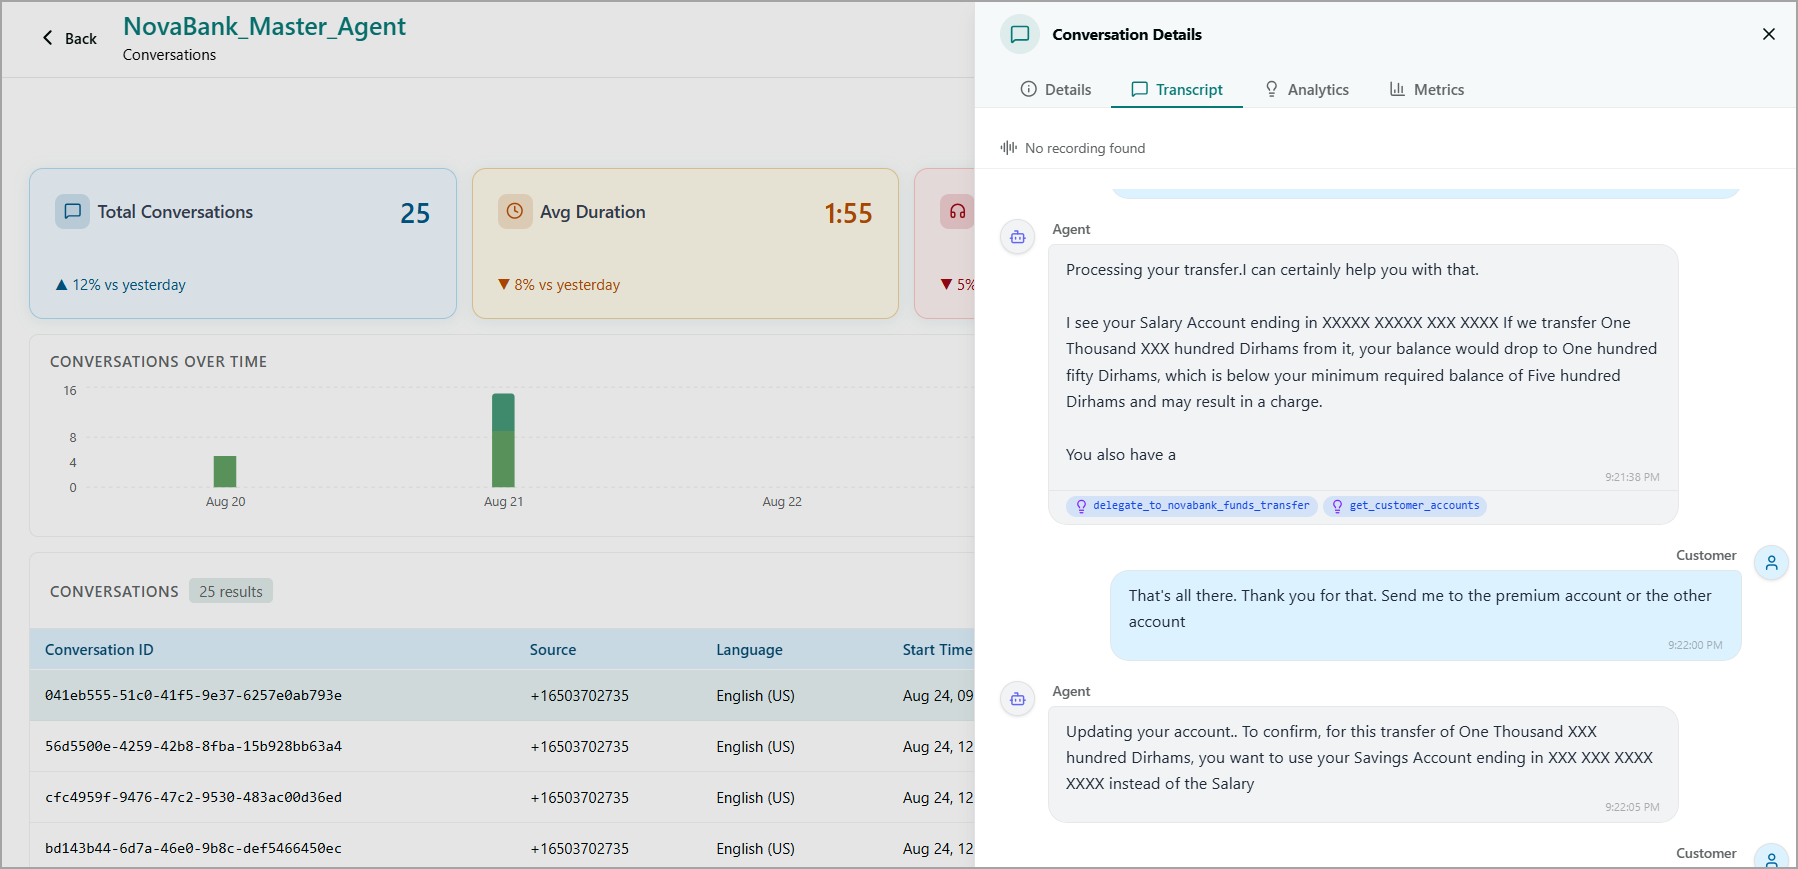Image resolution: width=1798 pixels, height=869 pixels.
Task: Click the Conversation ID column header
Action: click(99, 650)
